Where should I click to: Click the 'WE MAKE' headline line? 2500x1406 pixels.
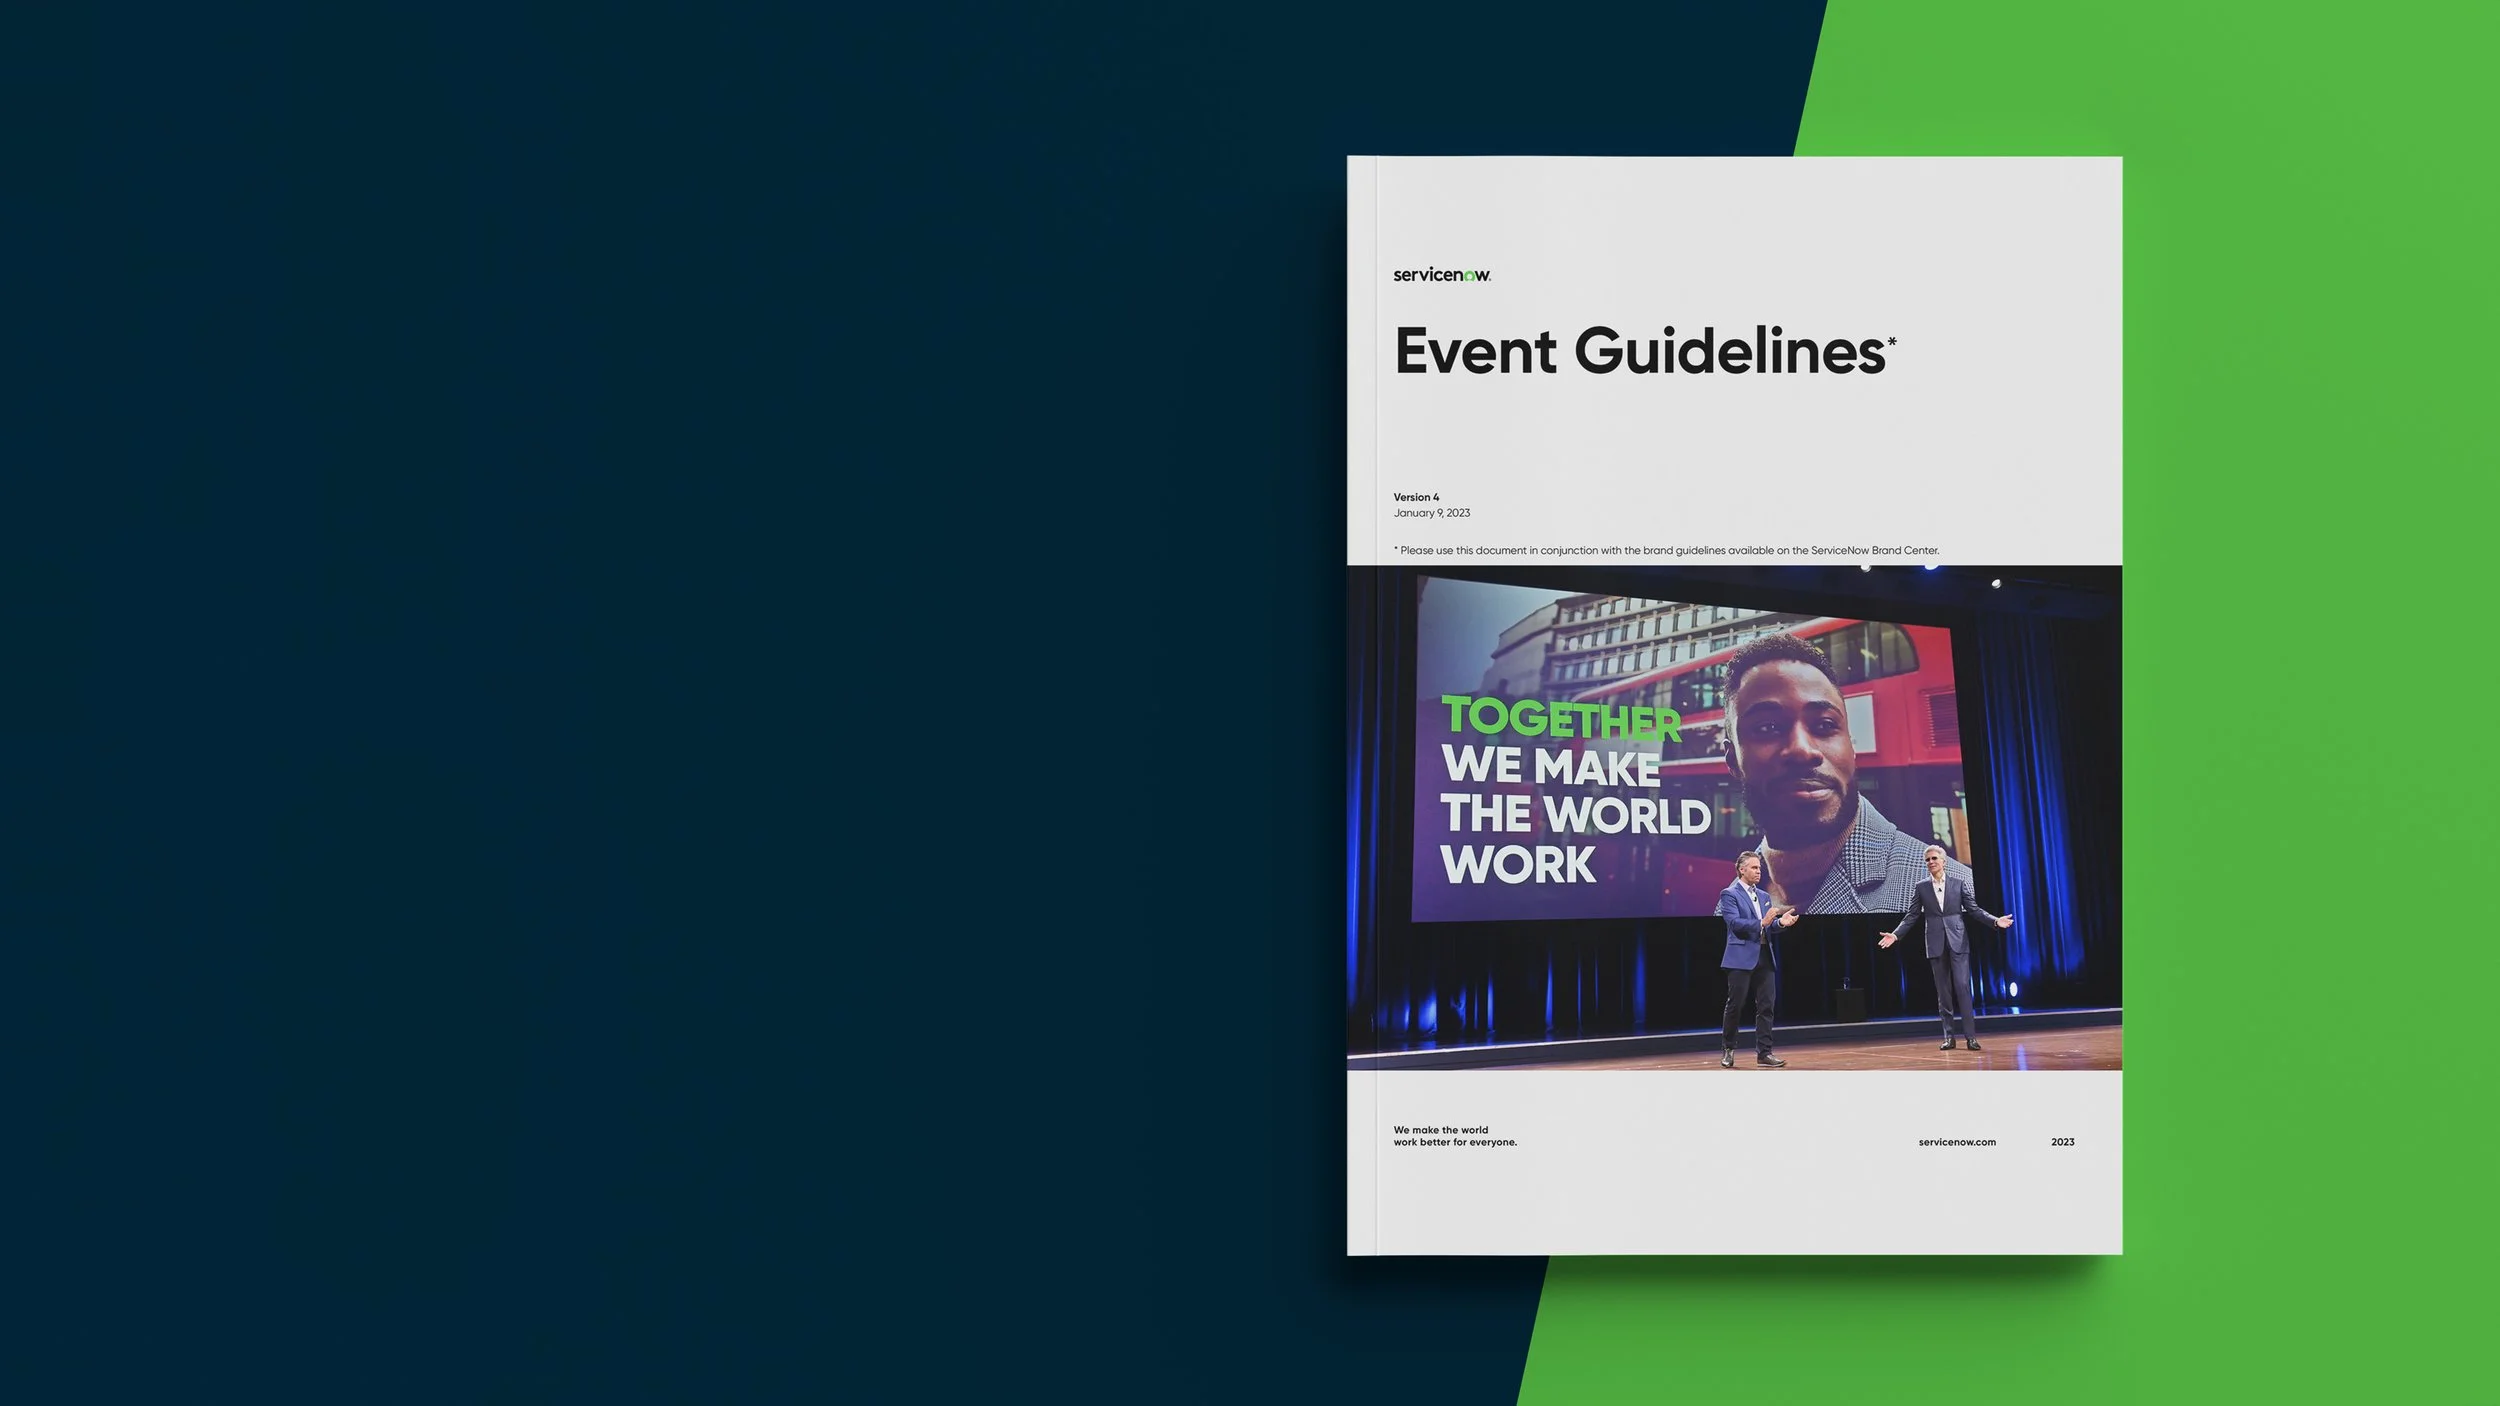(x=1551, y=767)
